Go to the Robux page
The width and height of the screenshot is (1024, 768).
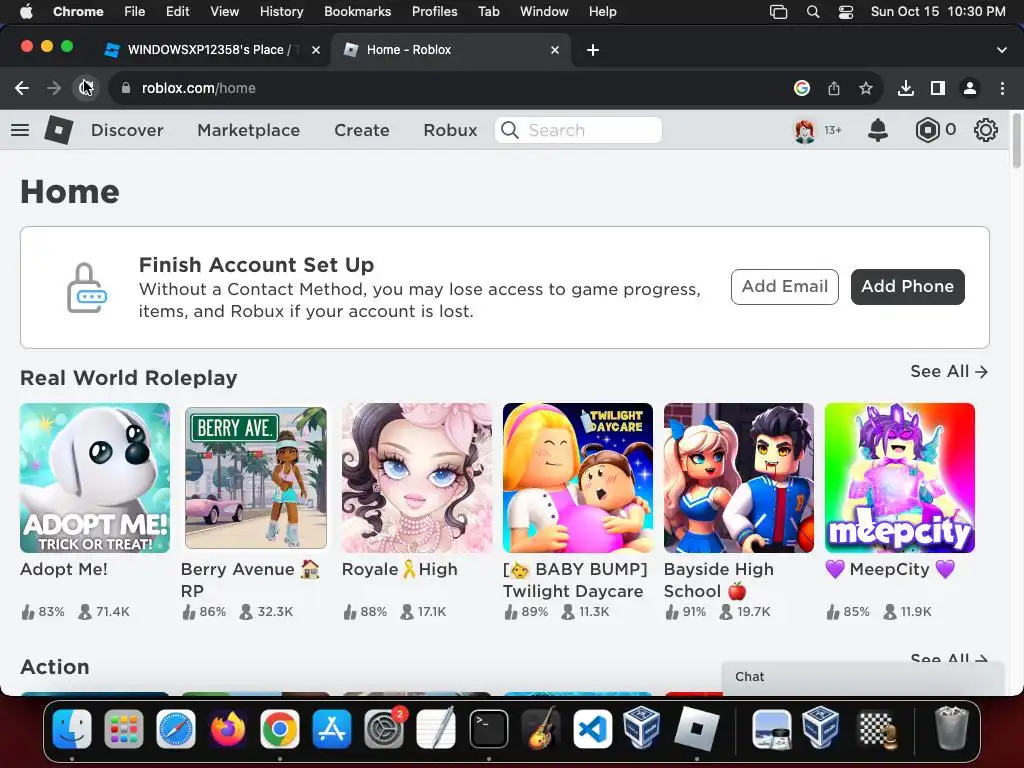click(x=450, y=130)
